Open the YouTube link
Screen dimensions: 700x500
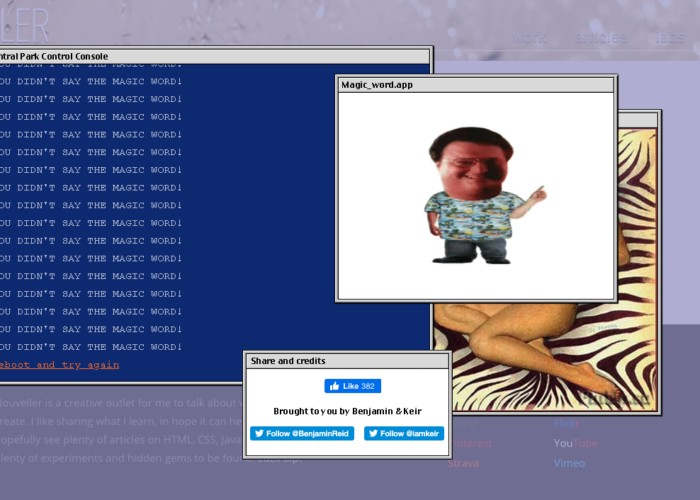click(x=575, y=443)
